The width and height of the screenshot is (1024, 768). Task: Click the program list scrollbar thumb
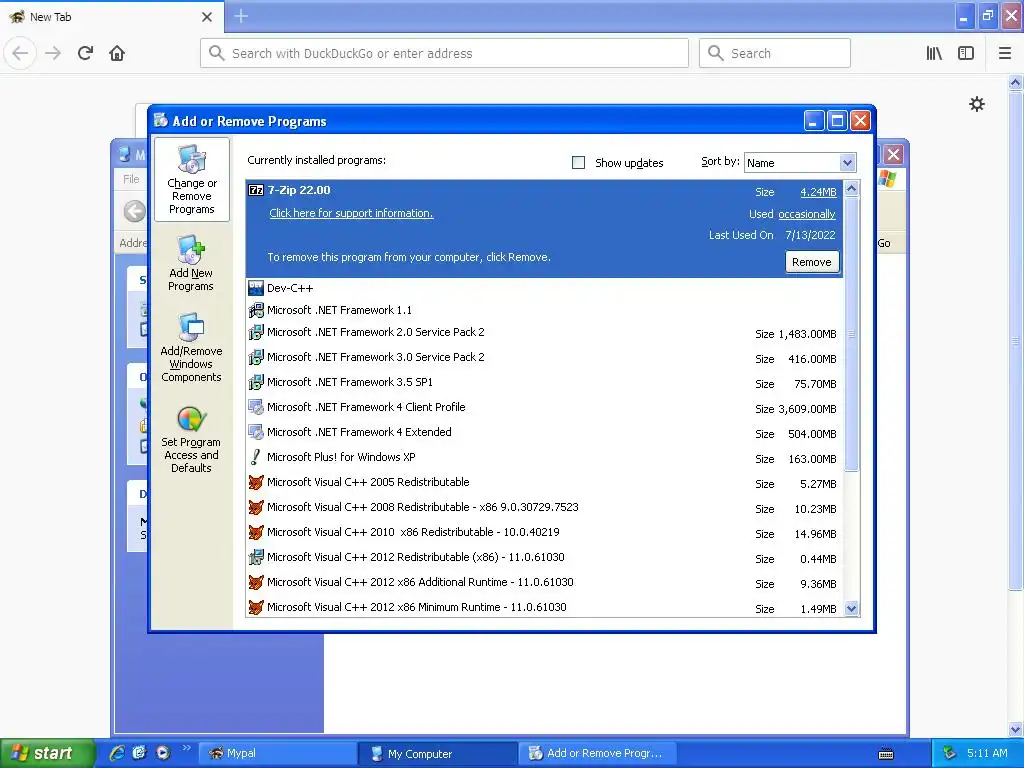[x=851, y=333]
